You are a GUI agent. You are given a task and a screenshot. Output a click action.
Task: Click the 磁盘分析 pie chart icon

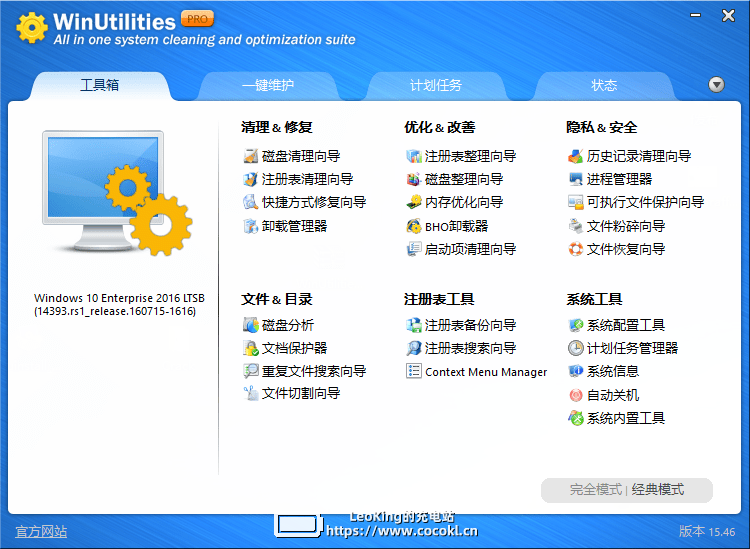pyautogui.click(x=251, y=325)
